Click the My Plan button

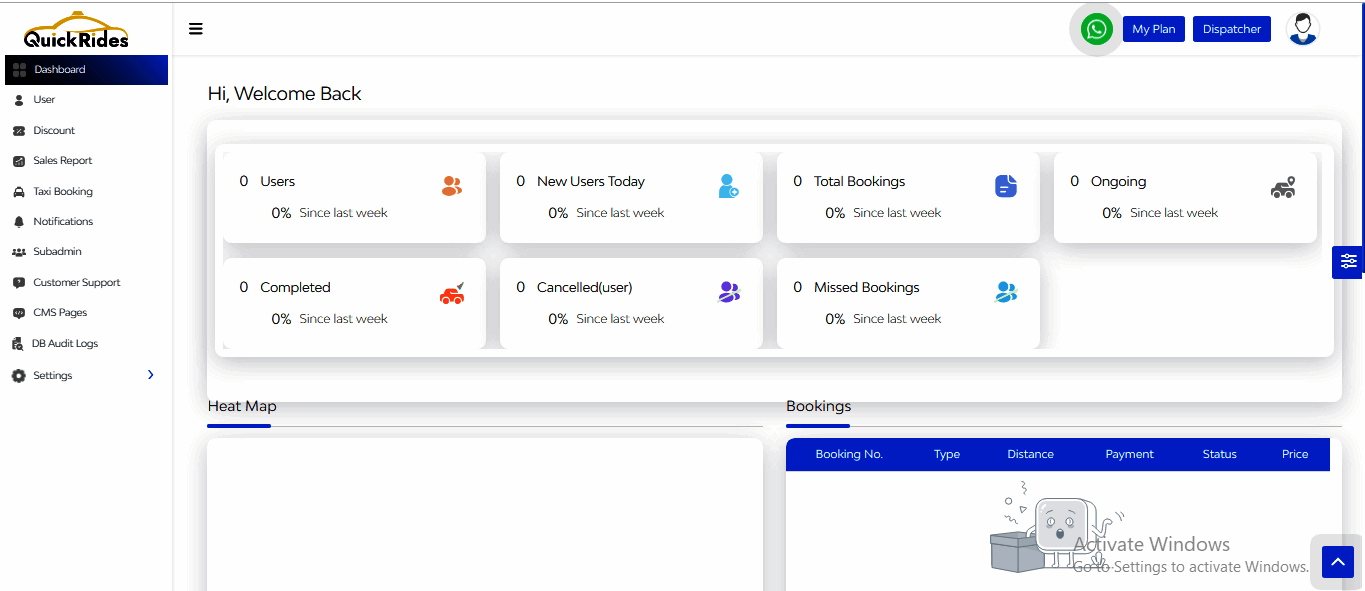pyautogui.click(x=1154, y=29)
